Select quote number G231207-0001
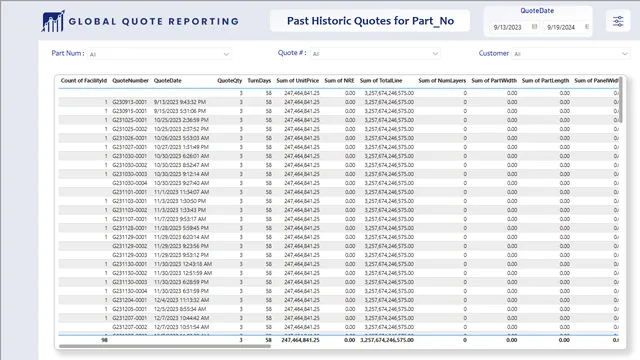The height and width of the screenshot is (360, 640). point(129,318)
